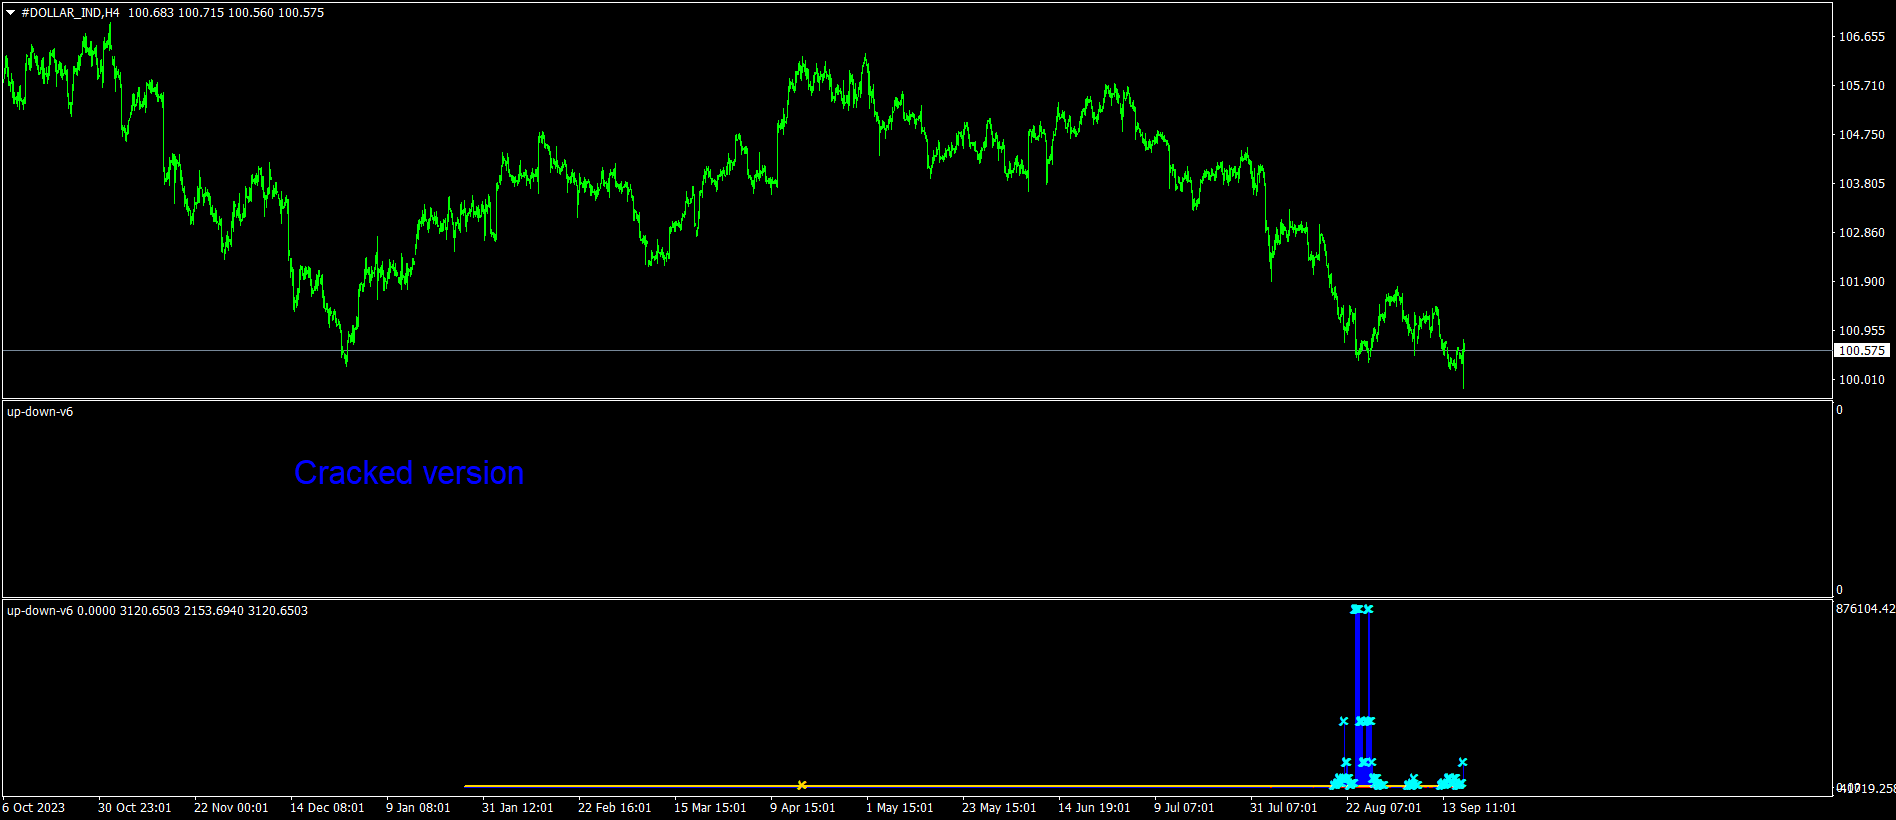
Task: Click the isolated cyan X right of 13 Sep
Action: tap(1462, 762)
